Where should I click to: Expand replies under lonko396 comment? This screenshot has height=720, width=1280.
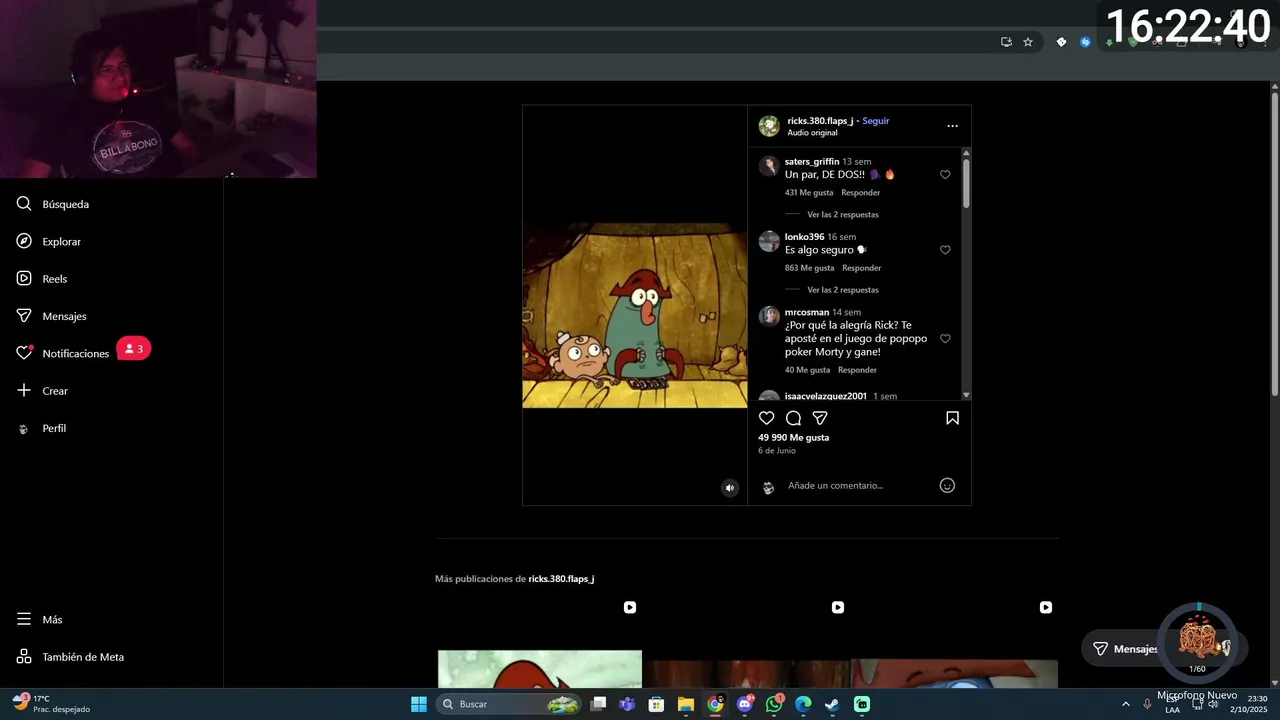tap(843, 290)
